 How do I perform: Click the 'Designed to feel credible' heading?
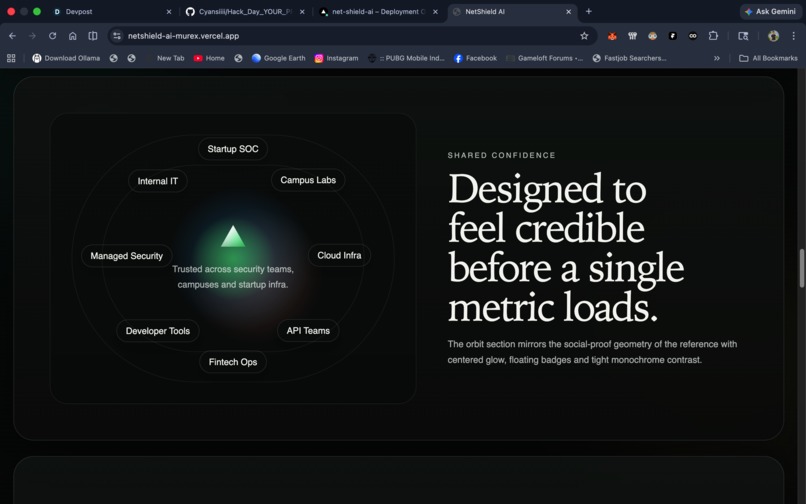click(565, 248)
